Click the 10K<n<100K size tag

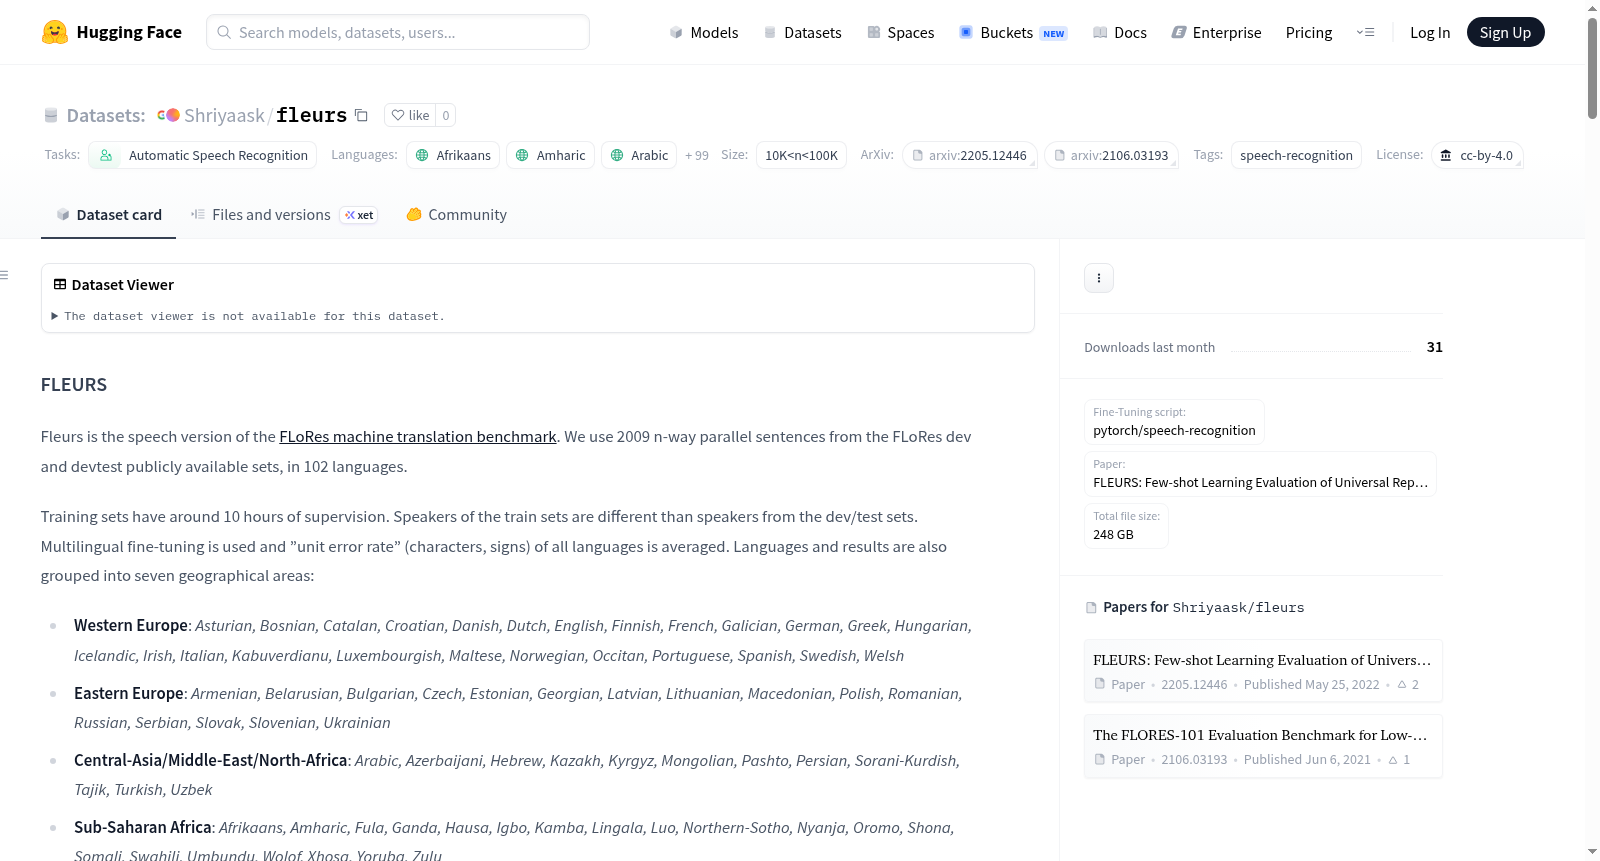802,155
